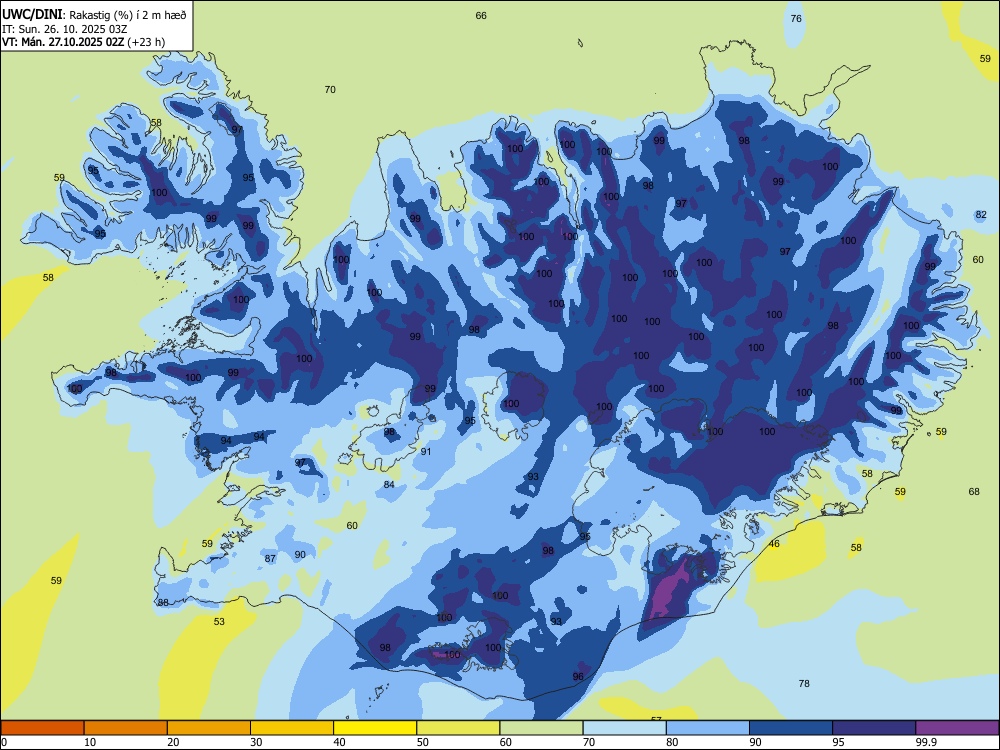
Task: Click the 95–99.9 navy legend swatch
Action: (x=874, y=728)
